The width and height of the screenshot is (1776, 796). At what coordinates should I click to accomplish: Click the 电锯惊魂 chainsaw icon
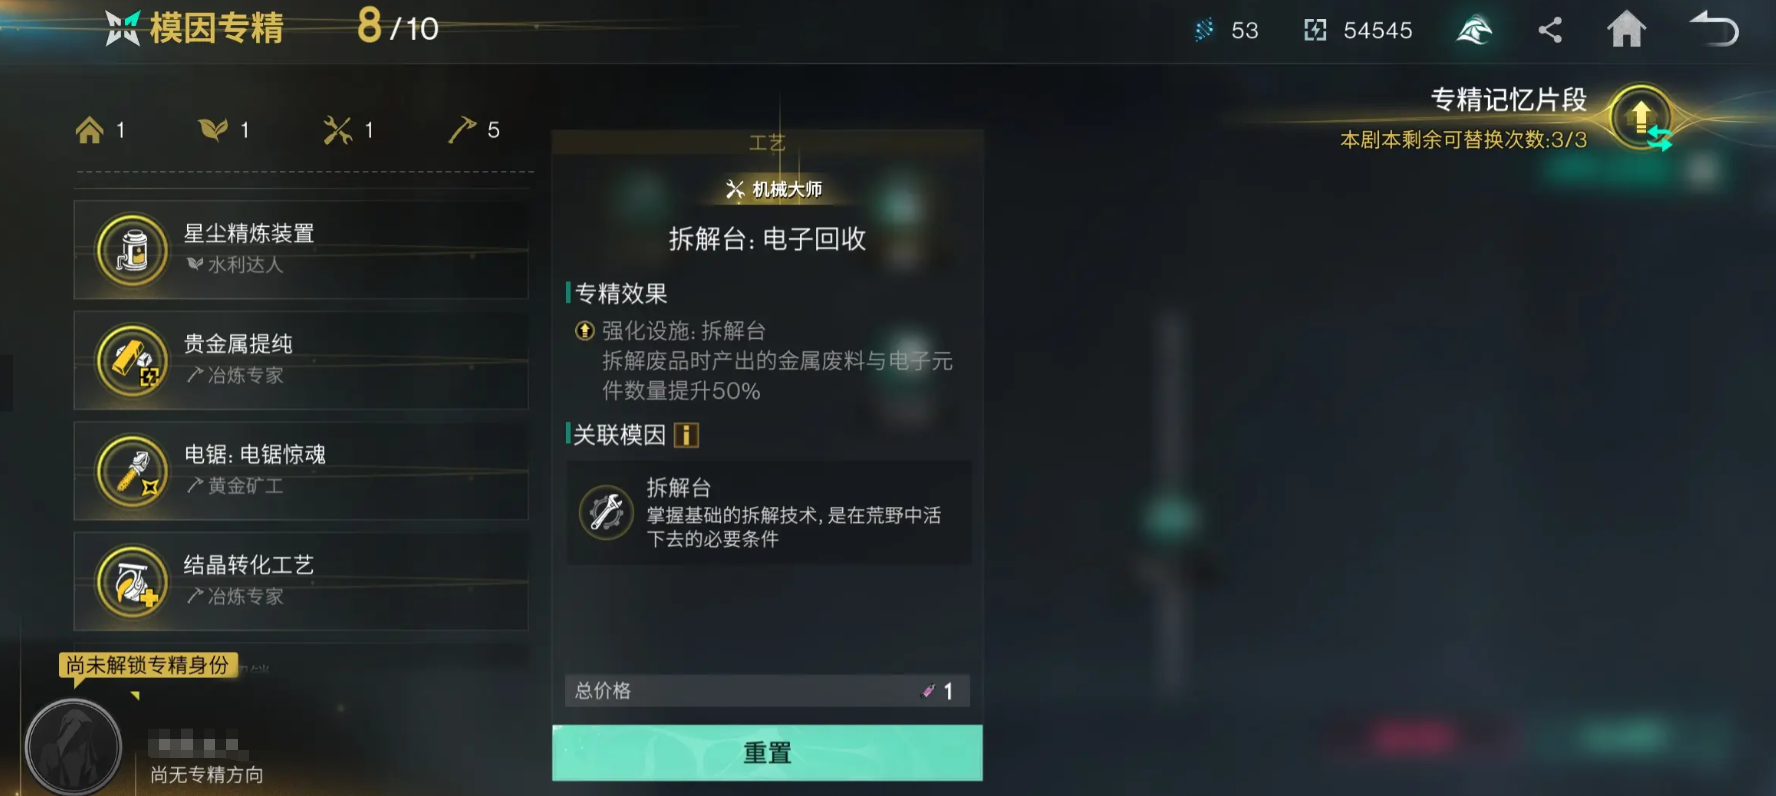132,471
